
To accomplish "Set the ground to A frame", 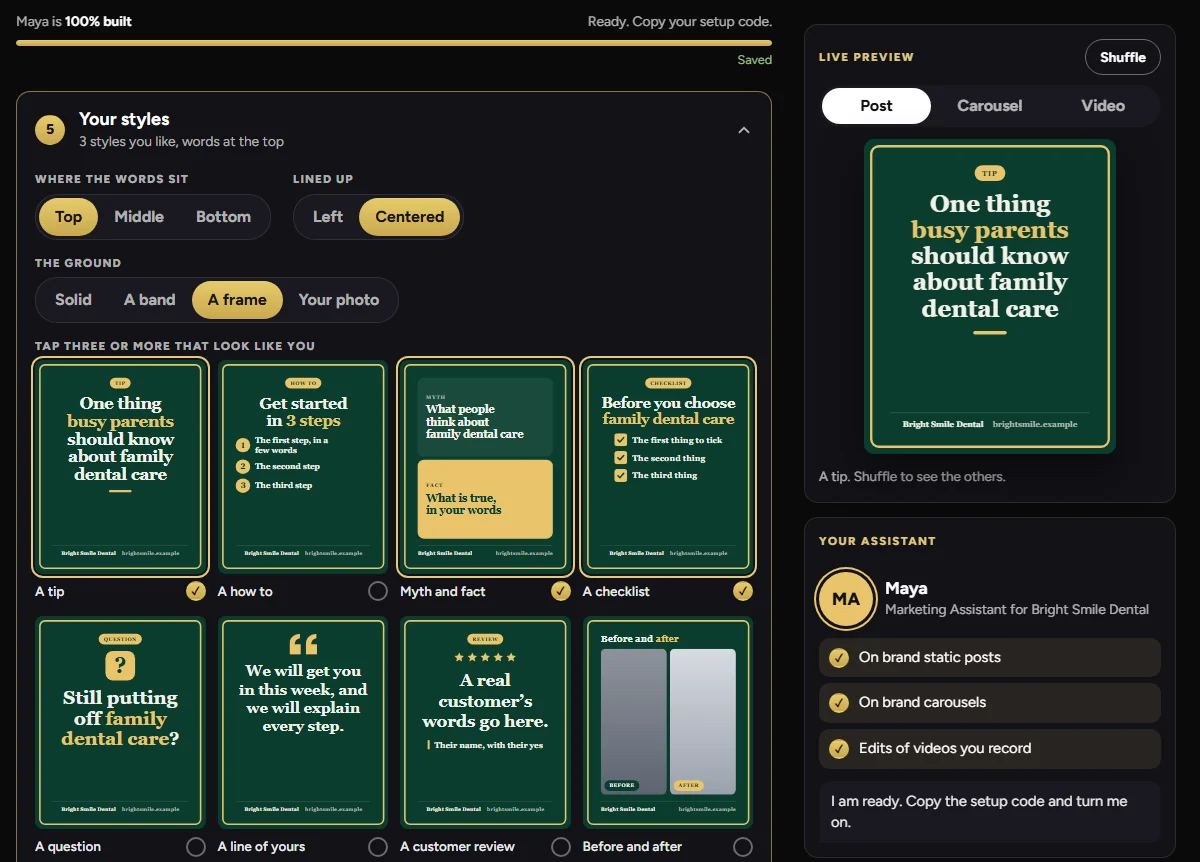I will tap(237, 299).
